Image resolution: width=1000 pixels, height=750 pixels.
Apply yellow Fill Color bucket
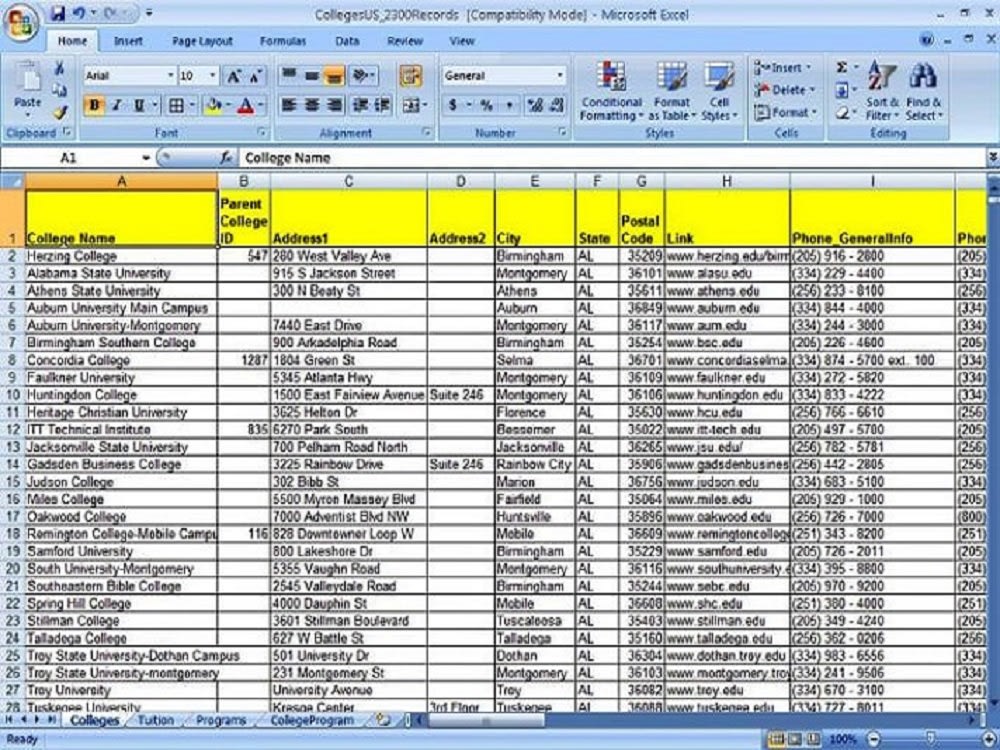click(x=213, y=105)
